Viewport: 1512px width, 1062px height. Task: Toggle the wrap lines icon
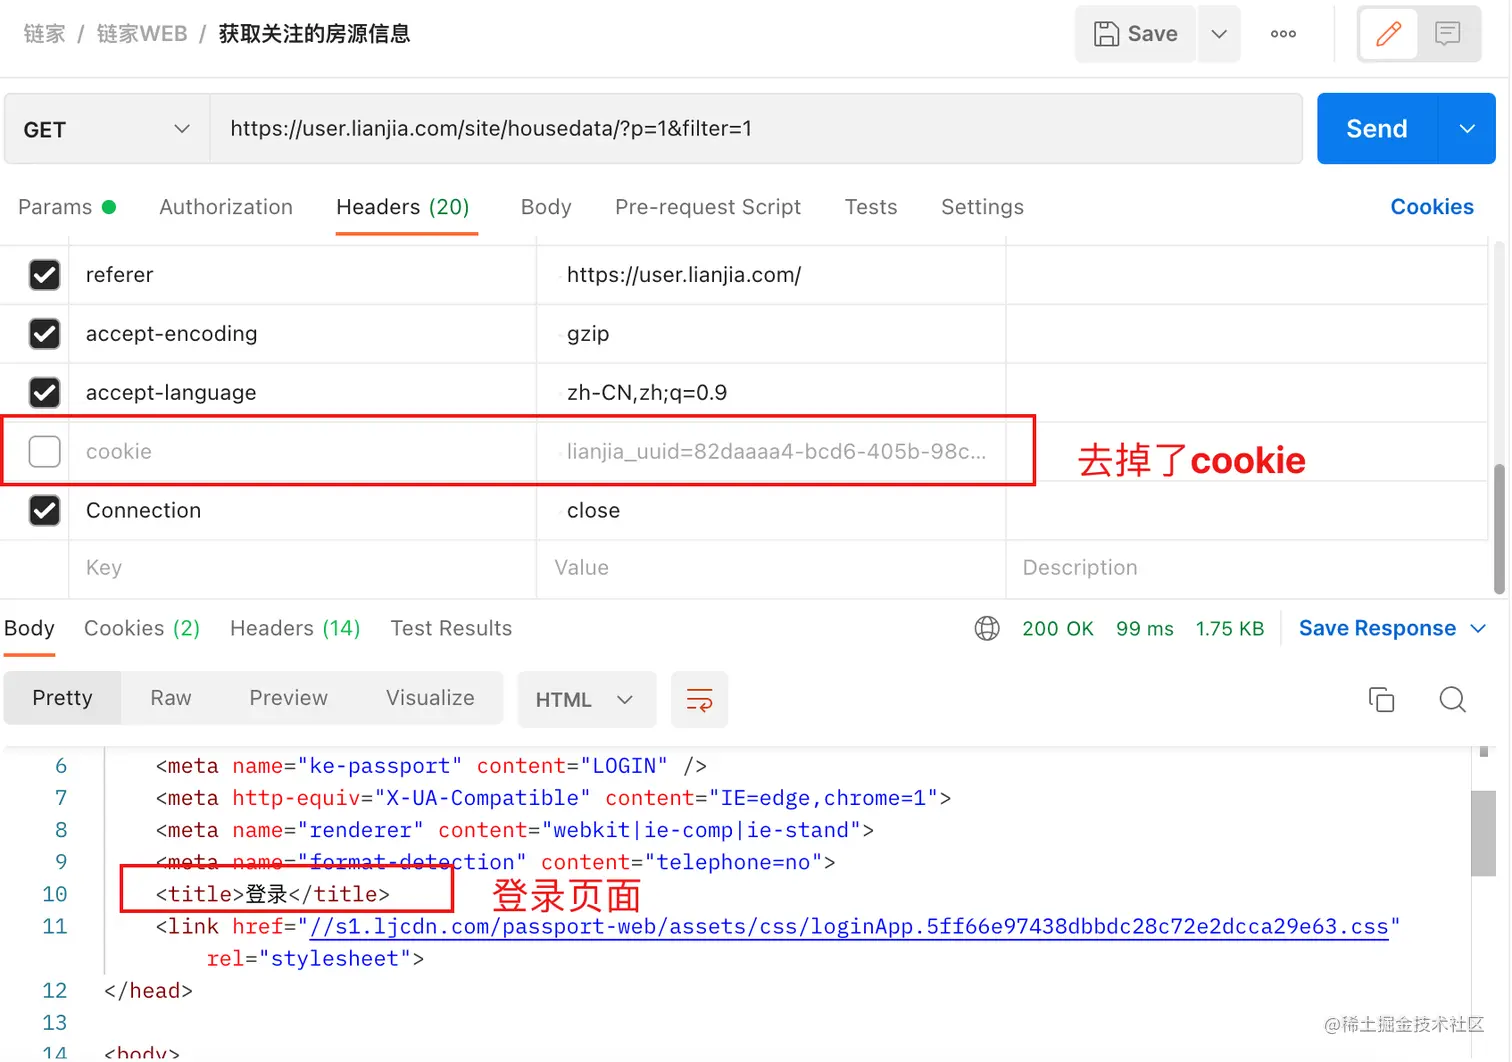700,700
